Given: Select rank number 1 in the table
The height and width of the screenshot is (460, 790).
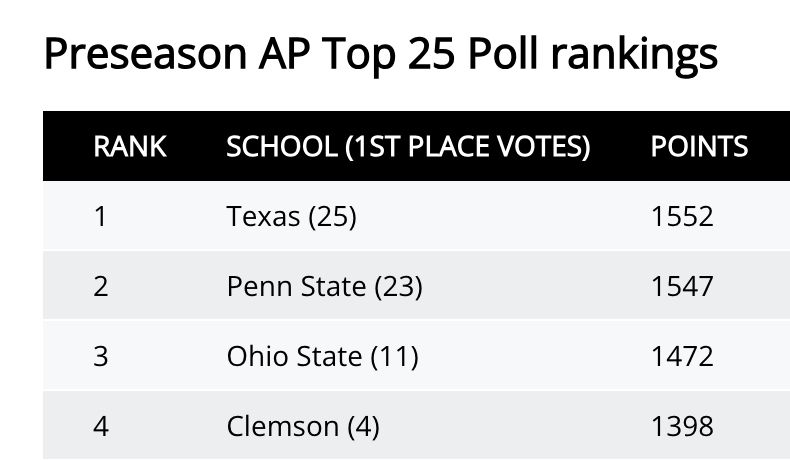Looking at the screenshot, I should 100,216.
